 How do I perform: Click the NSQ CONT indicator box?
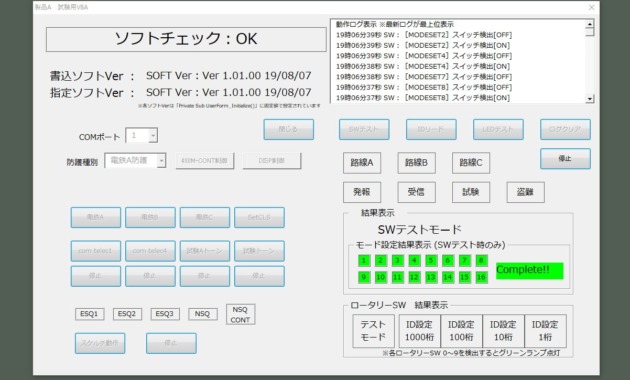pos(240,315)
